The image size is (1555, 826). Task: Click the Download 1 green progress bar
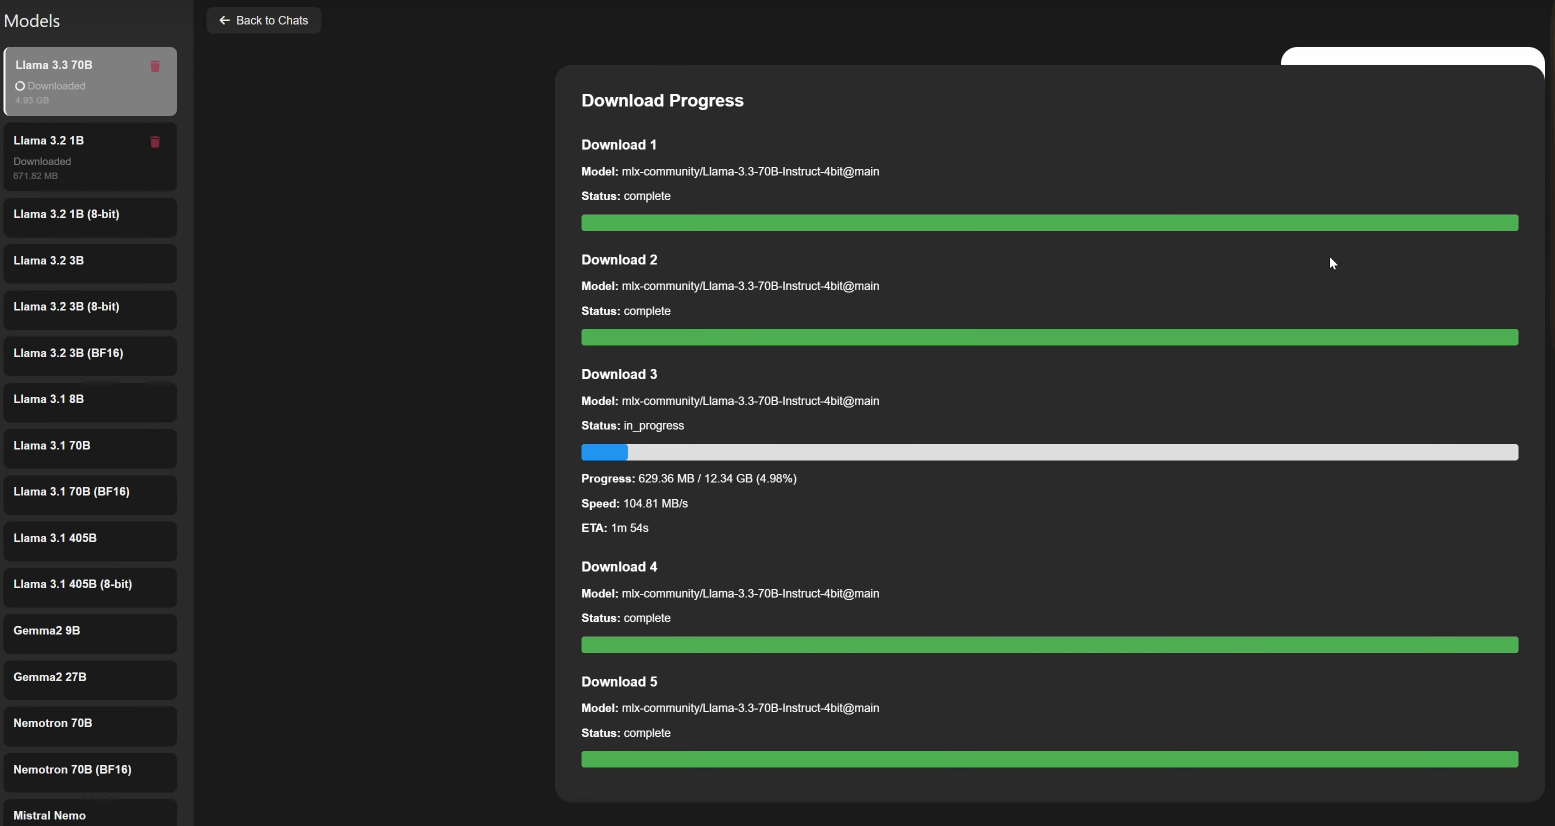click(1049, 223)
